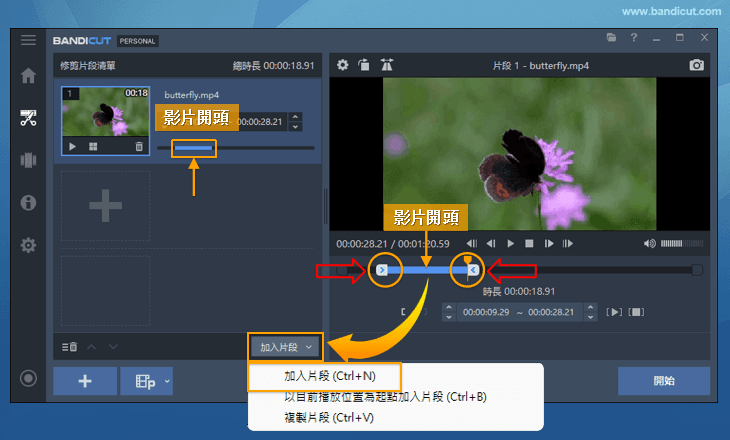Choose 以目前播放位置為起點加入片段 (Ctrl+B)

385,397
